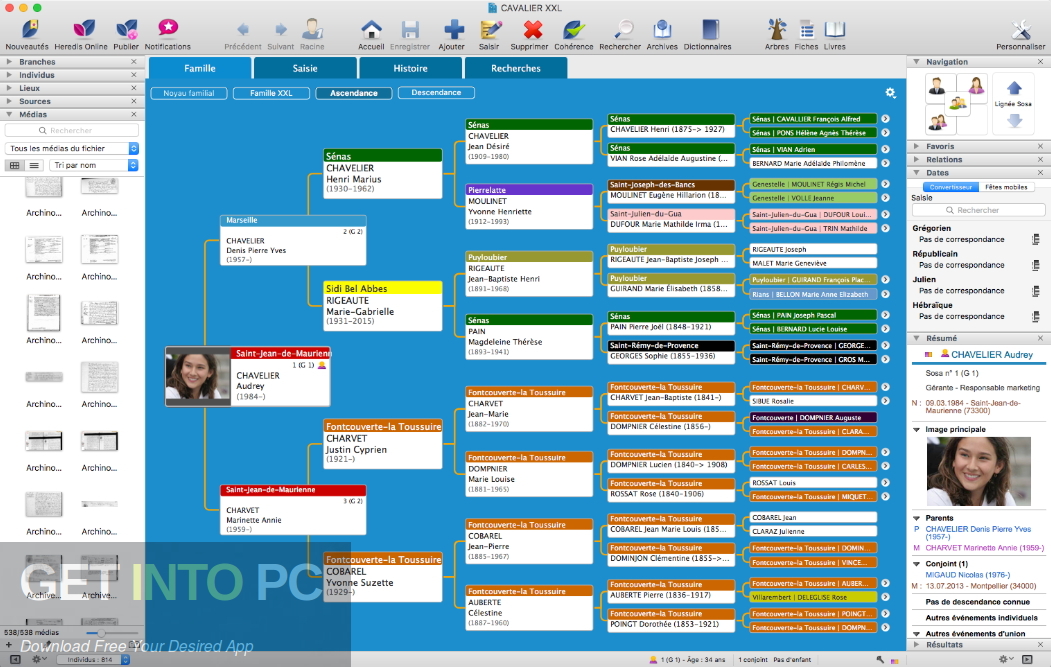Collapse the Médias panel
The height and width of the screenshot is (667, 1051).
click(x=9, y=115)
